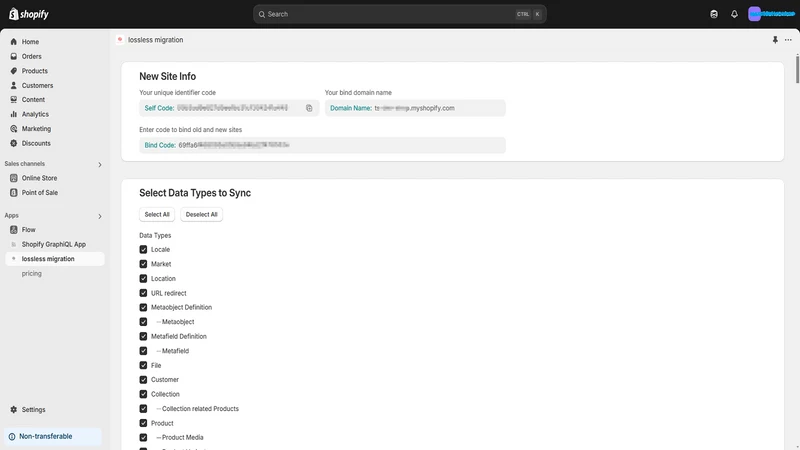Screen dimensions: 800x450
Task: Click the Customers person icon
Action: [x=14, y=85]
